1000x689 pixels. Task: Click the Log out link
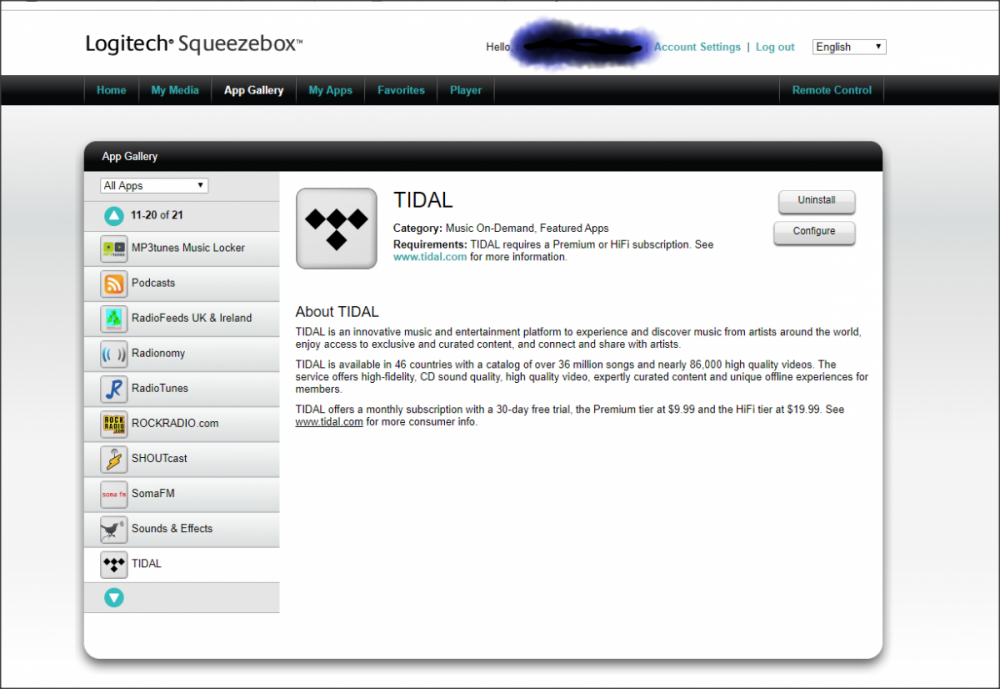tap(775, 47)
